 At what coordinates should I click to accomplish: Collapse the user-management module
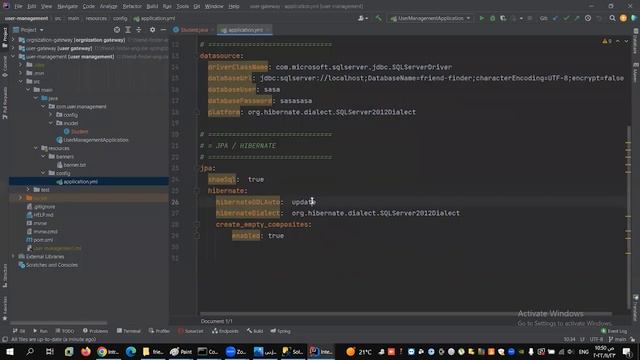(13, 57)
